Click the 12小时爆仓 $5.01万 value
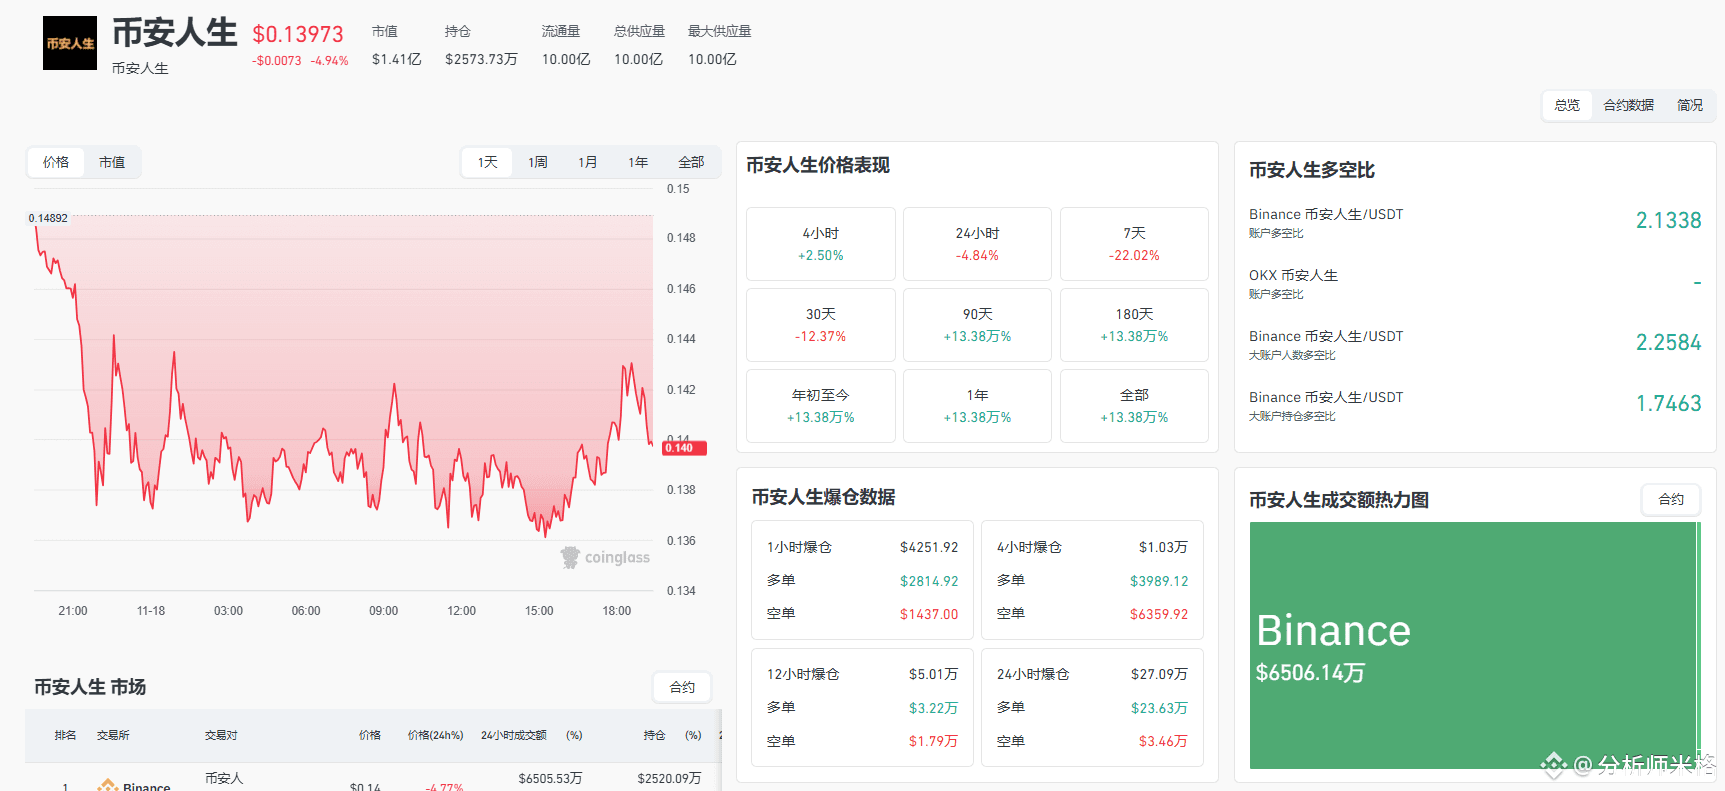Image resolution: width=1725 pixels, height=791 pixels. (933, 674)
